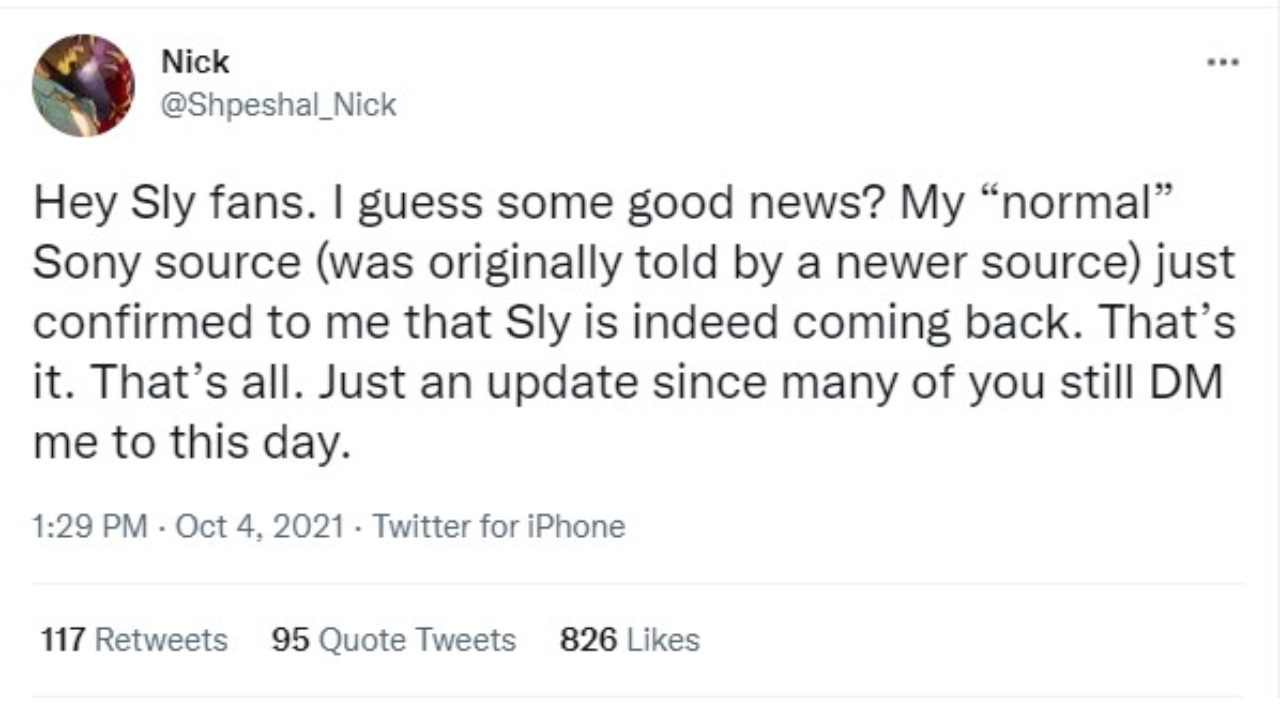Viewport: 1280px width, 720px height.
Task: View the 117 Retweets list
Action: (x=135, y=640)
